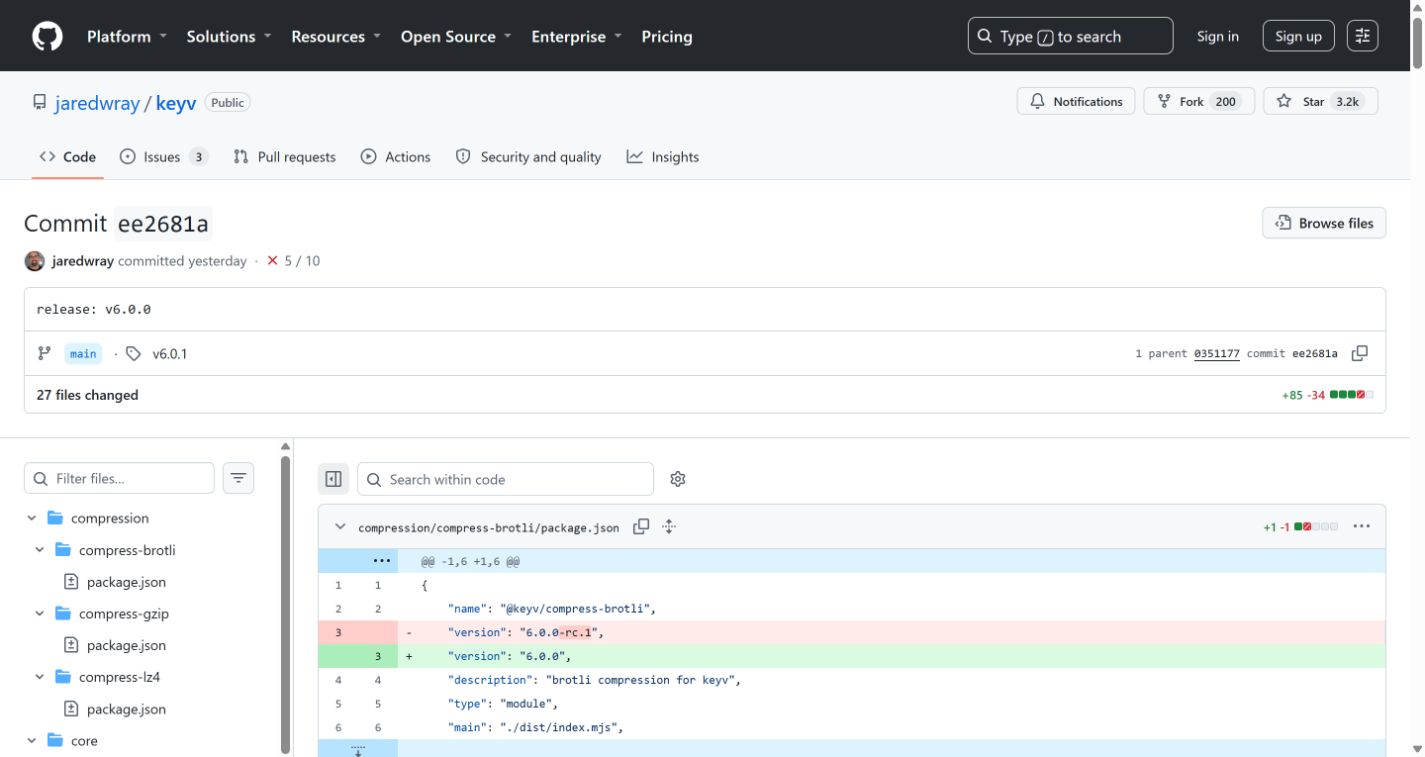1425x757 pixels.
Task: Open parent commit 0351177
Action: 1218,354
